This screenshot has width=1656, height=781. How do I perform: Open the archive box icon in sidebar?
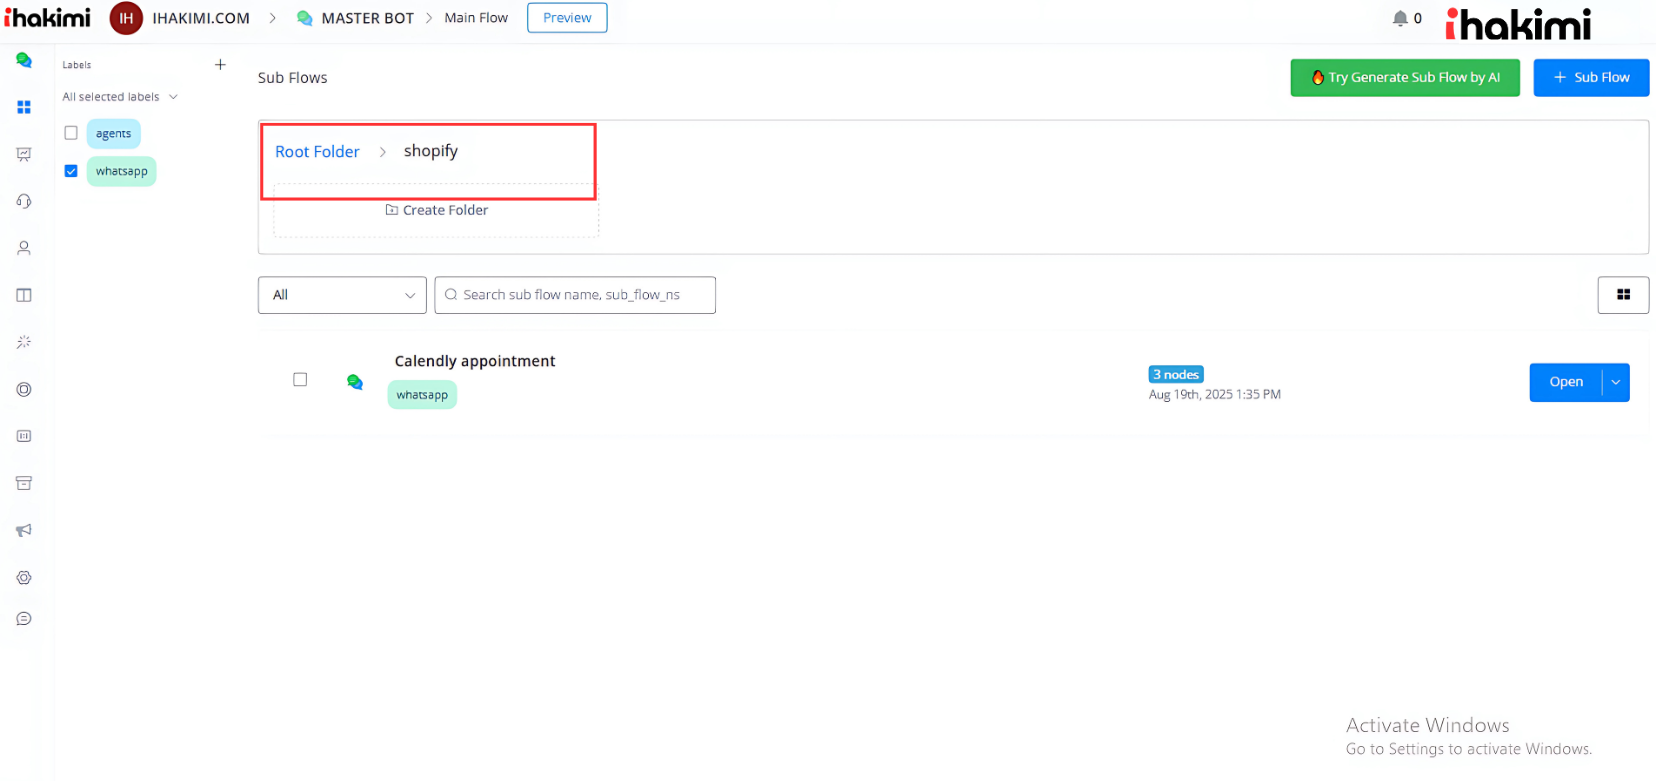coord(24,483)
